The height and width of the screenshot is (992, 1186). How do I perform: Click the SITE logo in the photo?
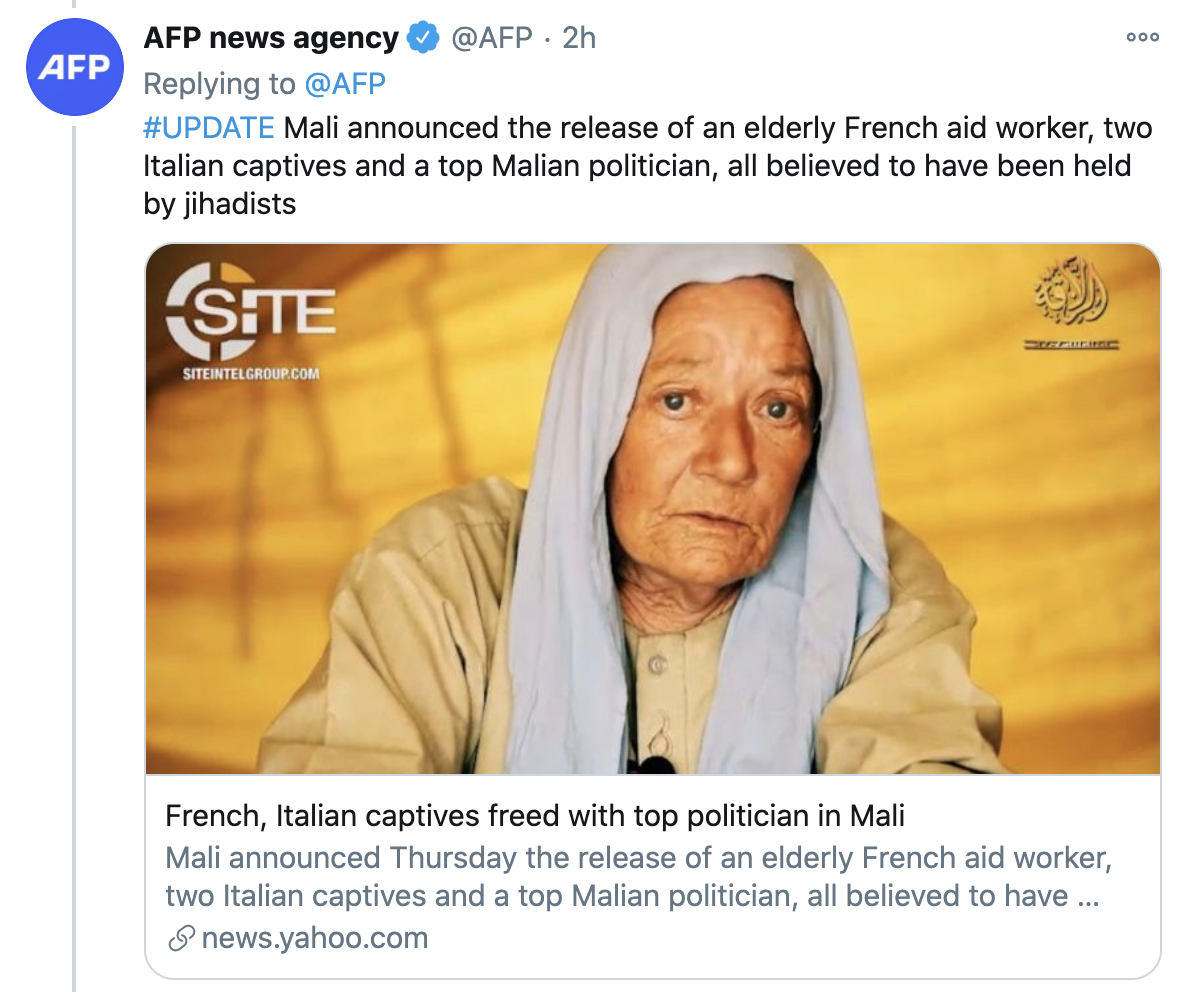(x=250, y=312)
